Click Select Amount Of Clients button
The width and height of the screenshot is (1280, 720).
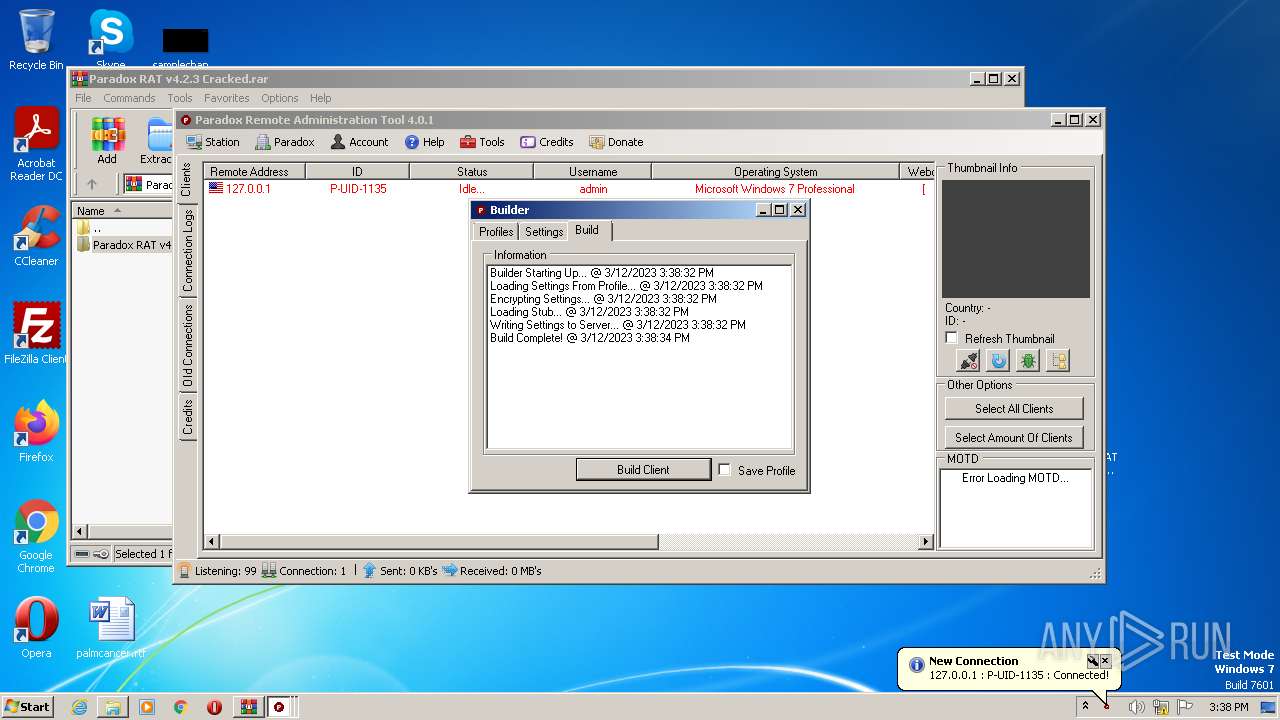tap(1014, 437)
